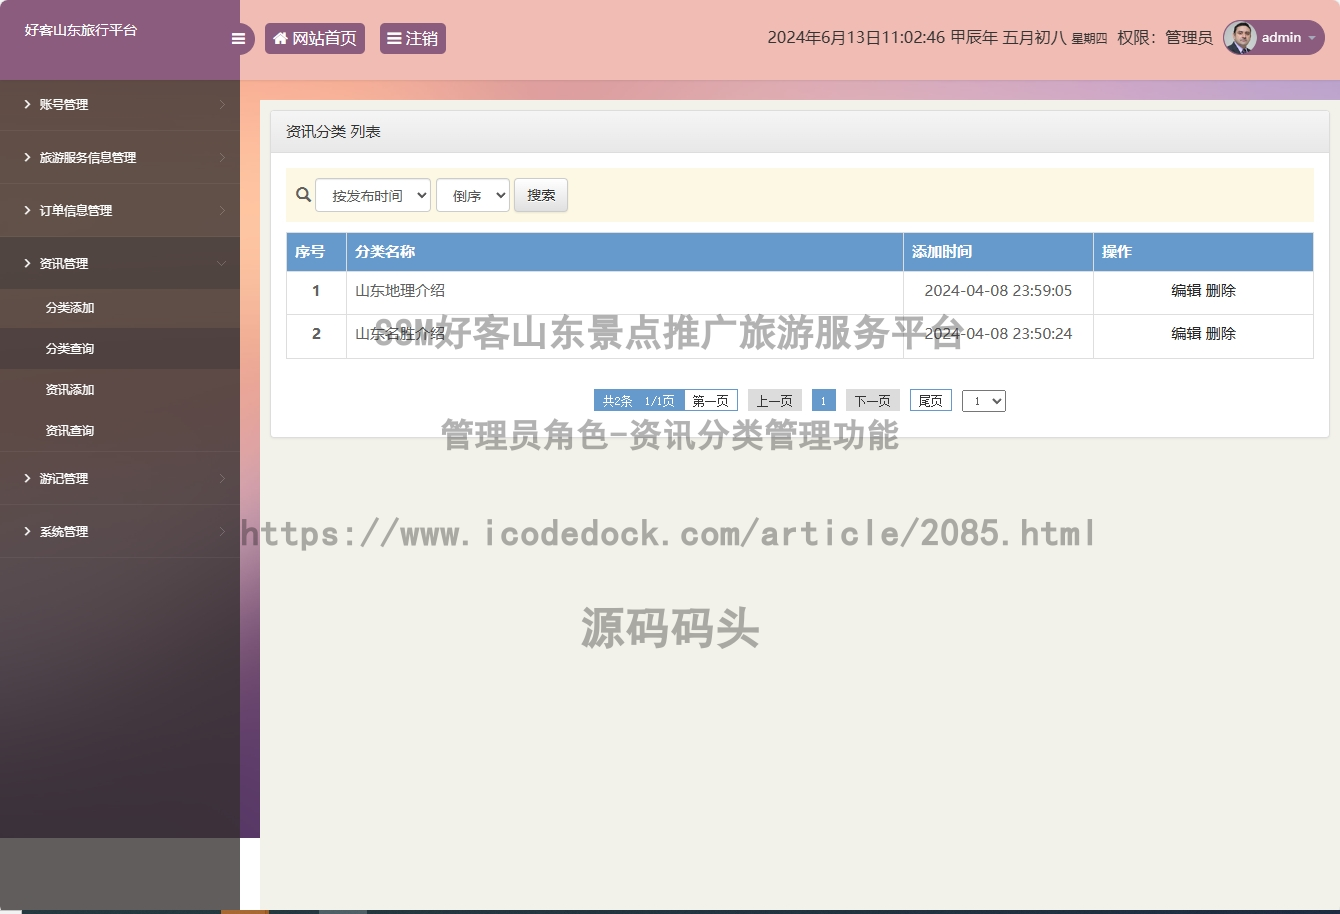Open the 资讯添加 submenu item
Screen dimensions: 1340x914
click(120, 390)
